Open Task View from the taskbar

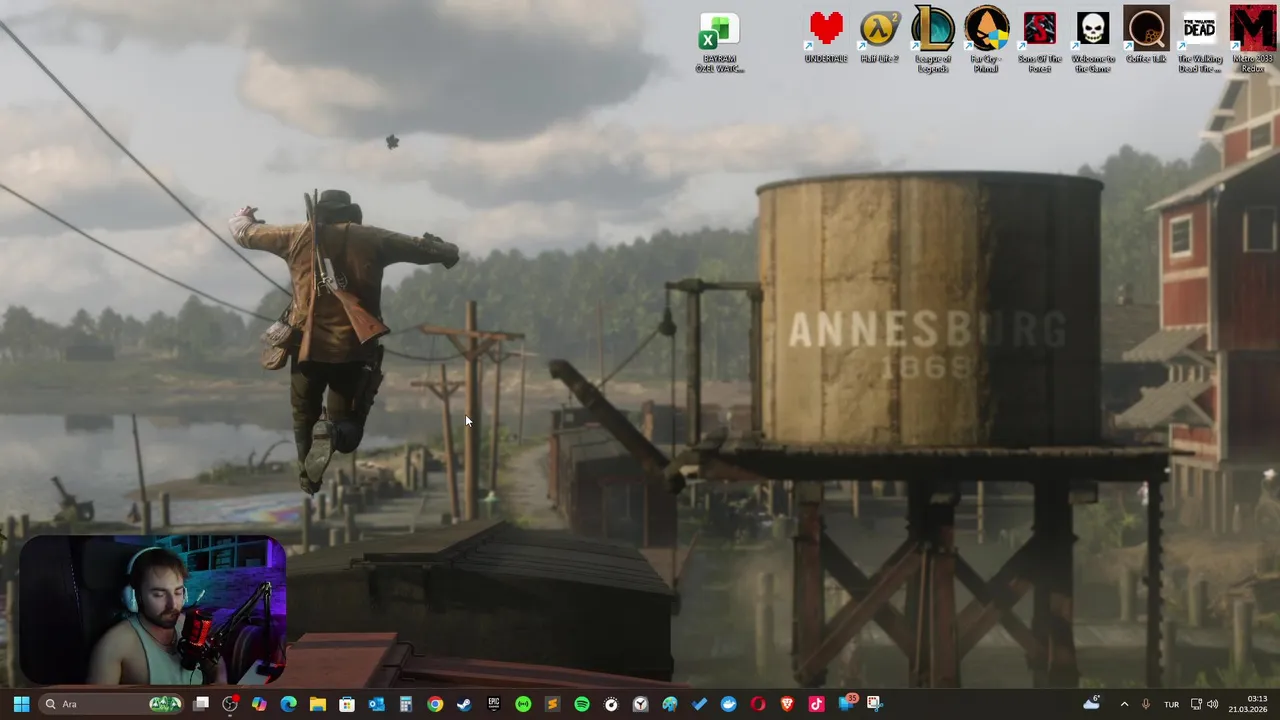click(x=201, y=704)
